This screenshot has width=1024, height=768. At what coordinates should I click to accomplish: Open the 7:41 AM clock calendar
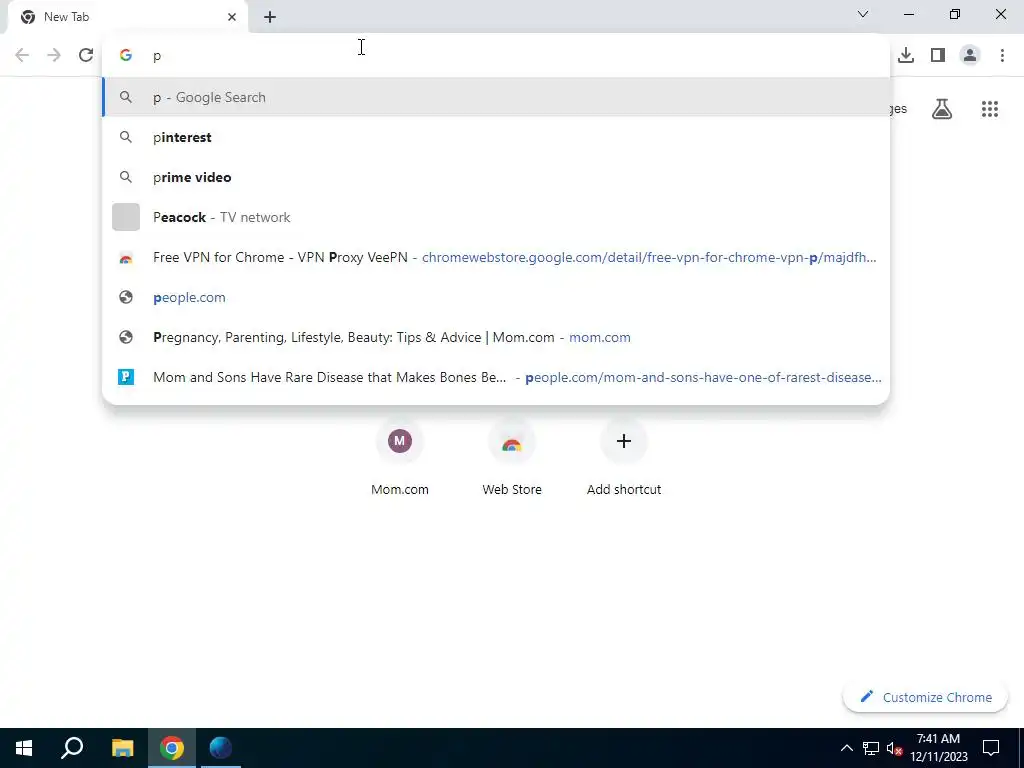pyautogui.click(x=938, y=748)
